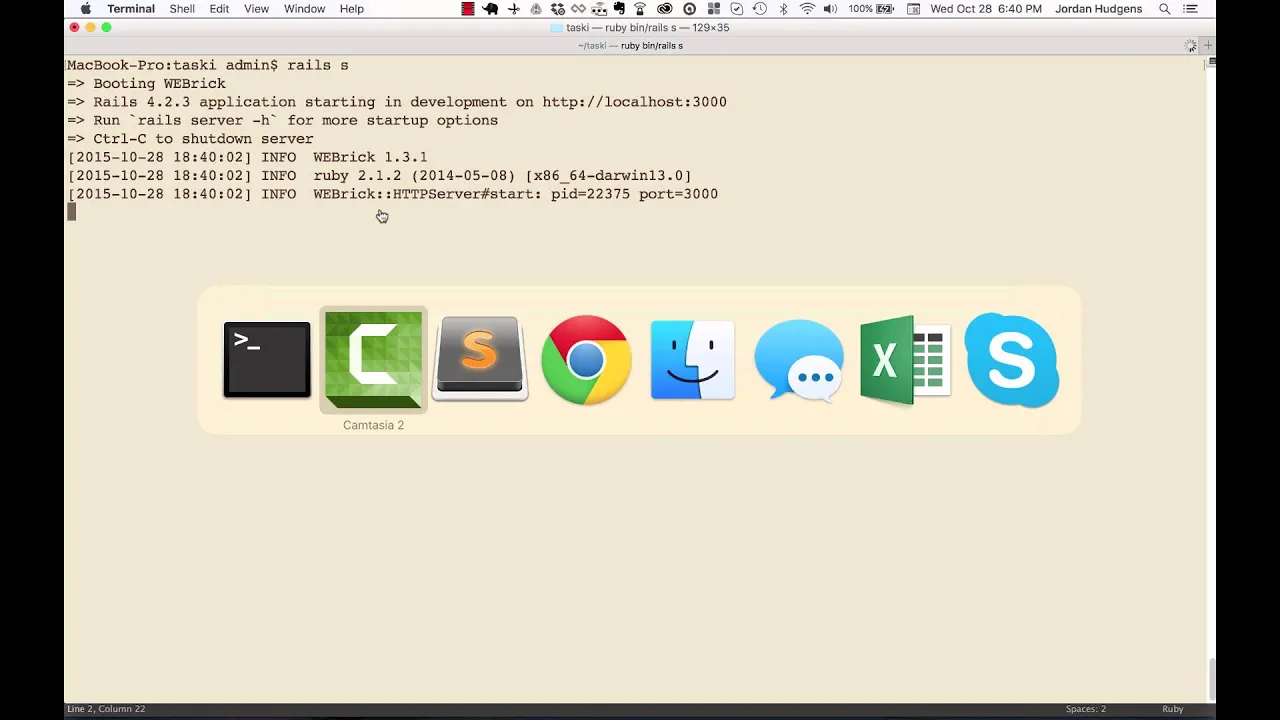Image resolution: width=1280 pixels, height=720 pixels.
Task: Open Notification Center
Action: tap(1190, 9)
